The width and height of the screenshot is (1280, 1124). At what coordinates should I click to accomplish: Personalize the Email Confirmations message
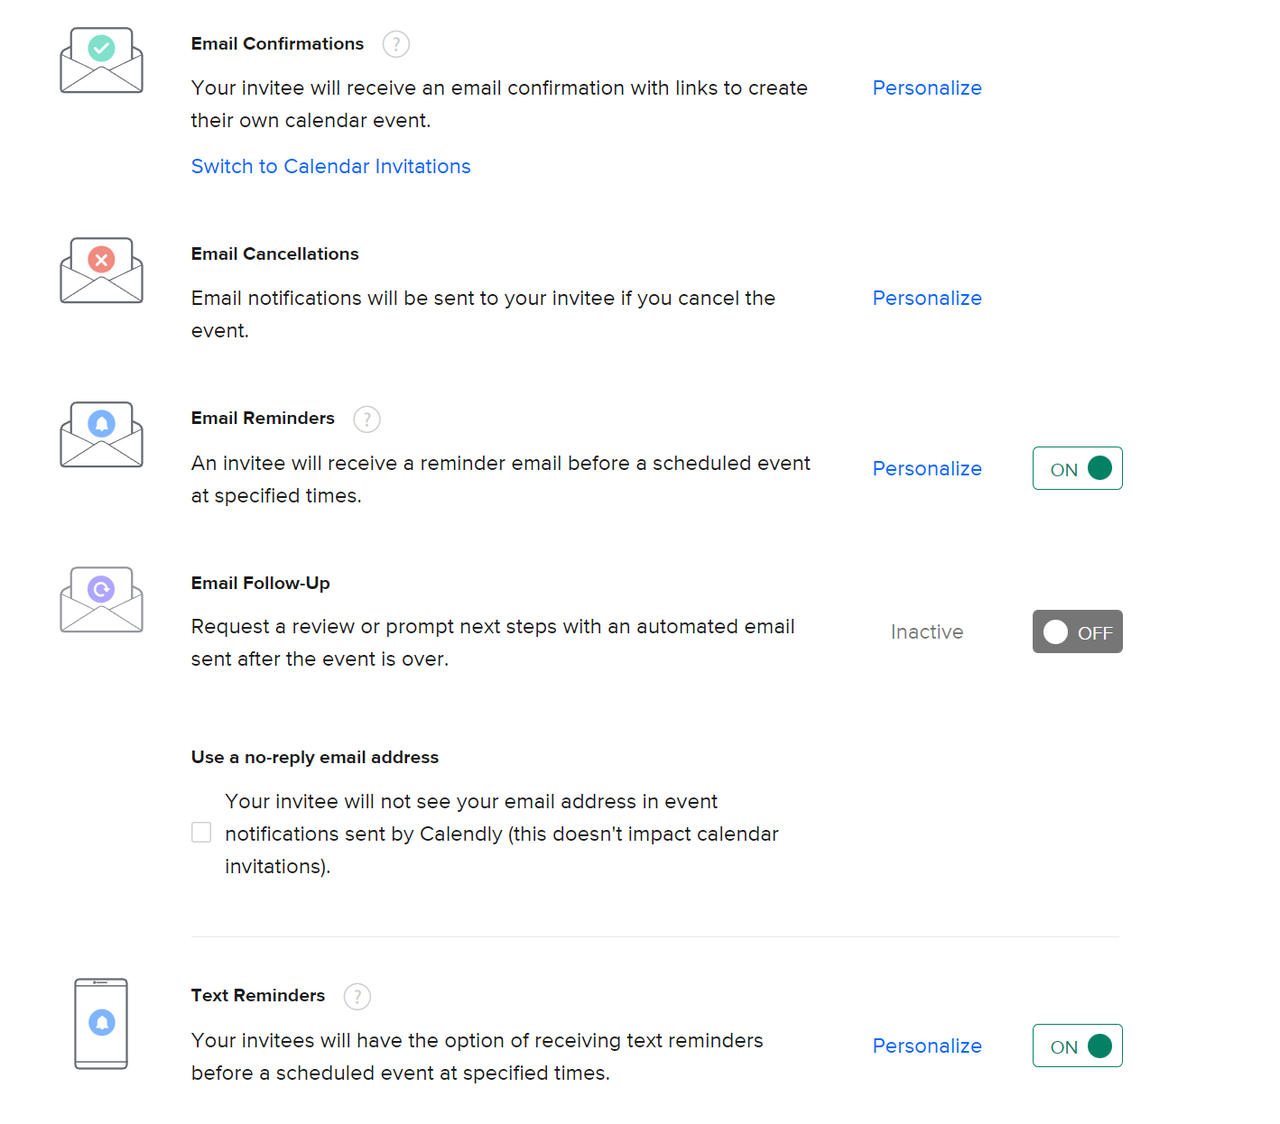click(x=926, y=88)
